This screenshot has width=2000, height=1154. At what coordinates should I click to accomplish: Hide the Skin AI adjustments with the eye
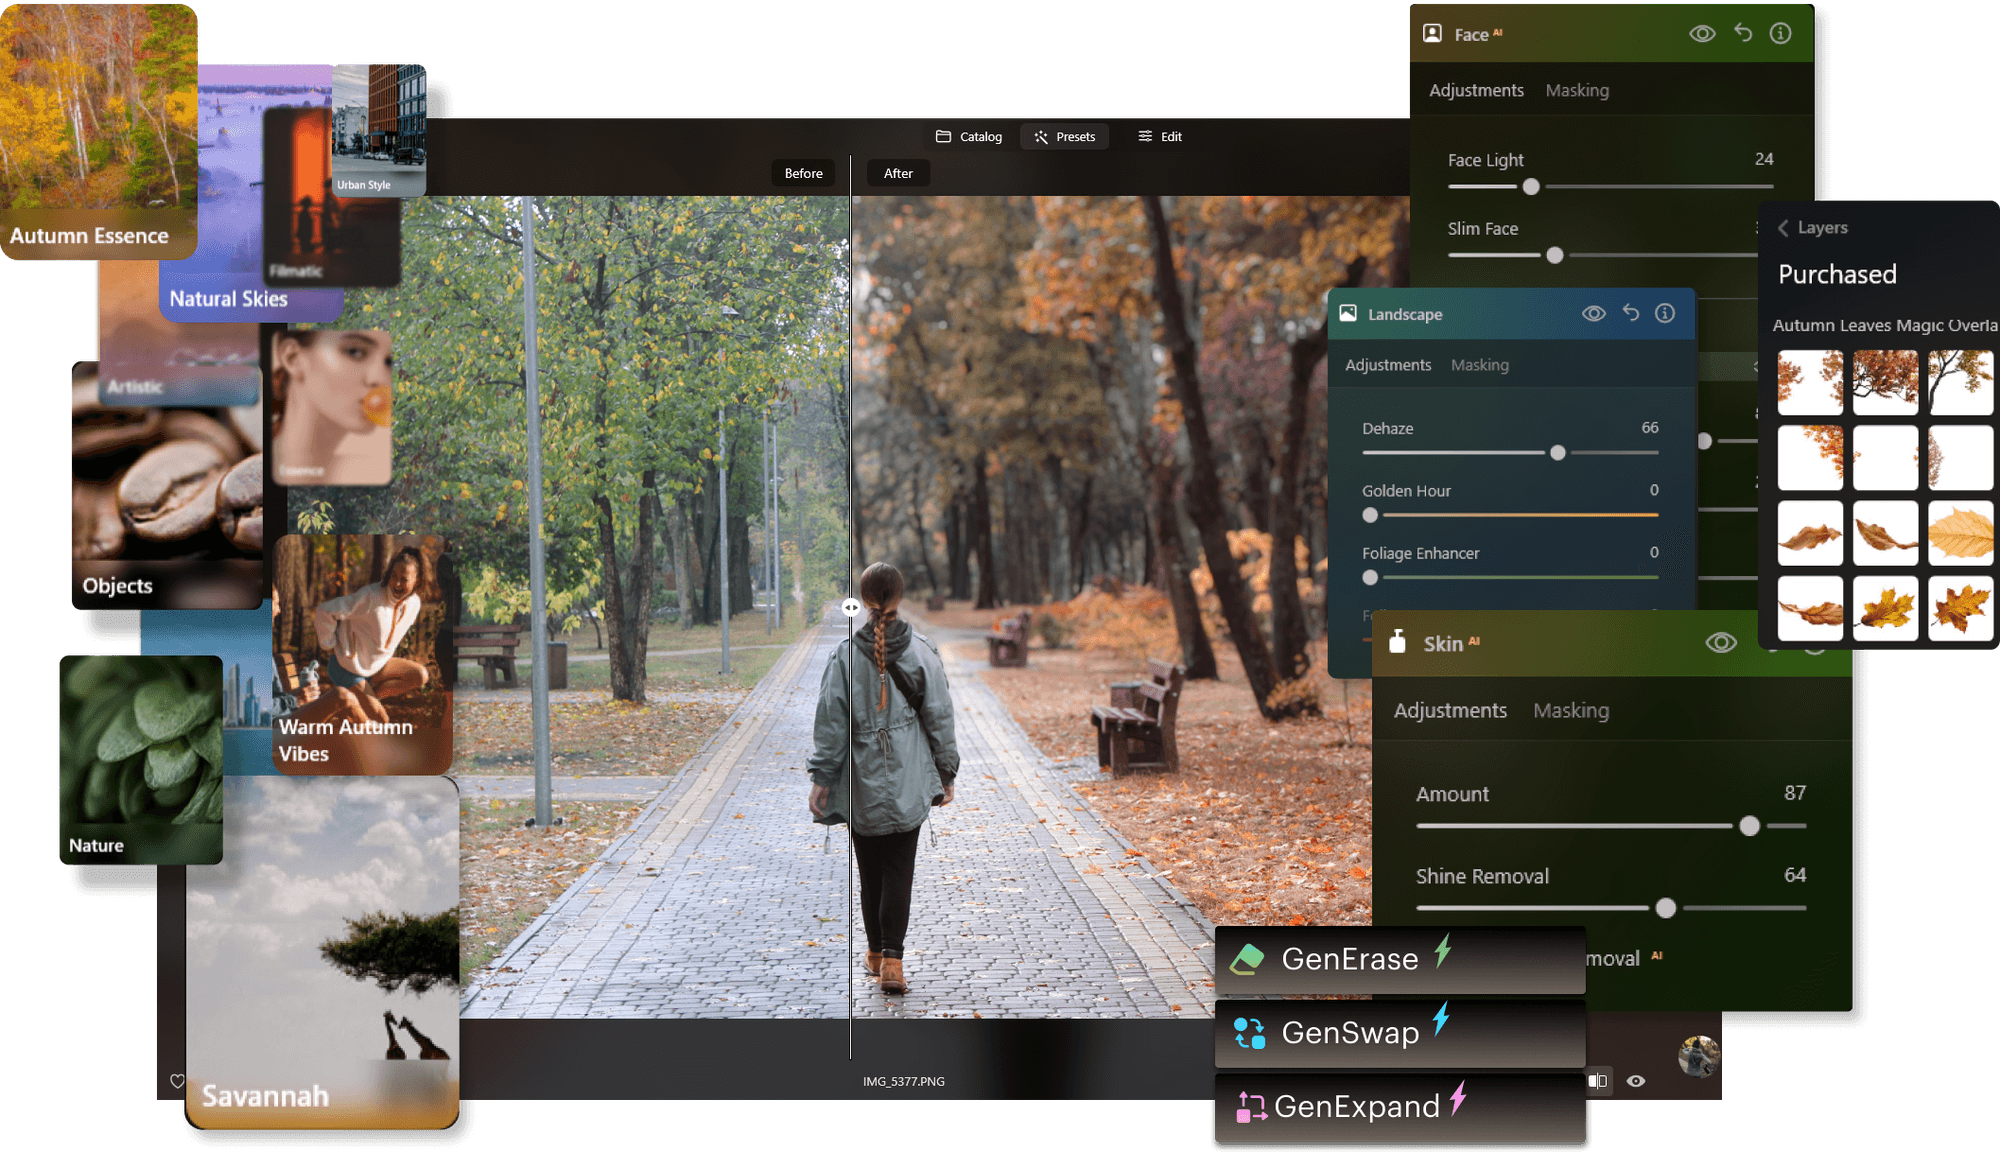1719,643
